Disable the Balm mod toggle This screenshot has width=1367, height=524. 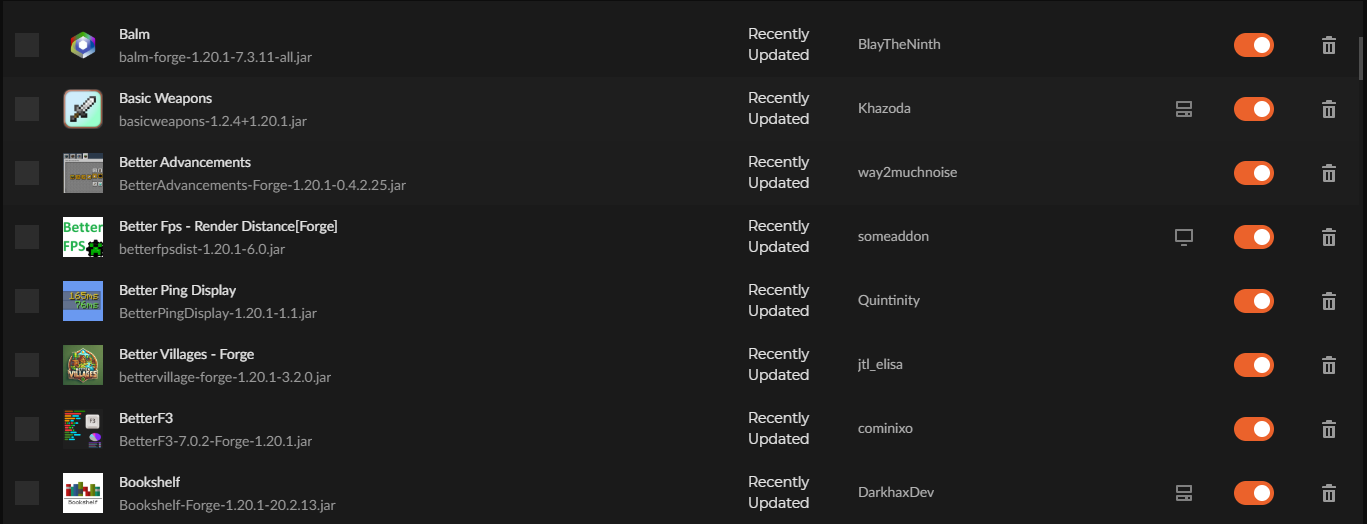(x=1253, y=45)
